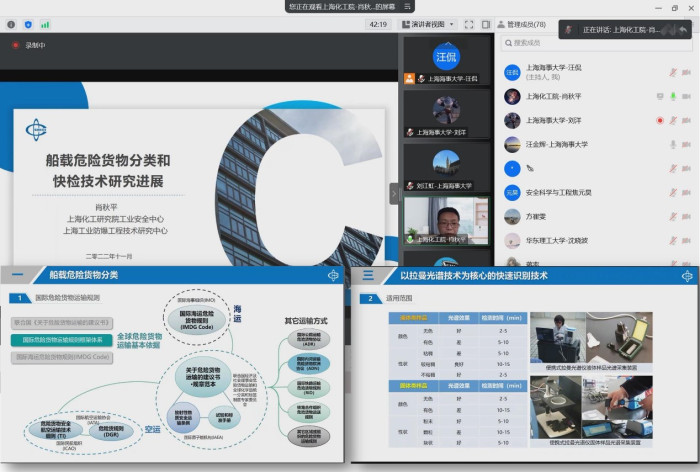
Task: Open the 管理成员(78) panel header
Action: point(521,25)
